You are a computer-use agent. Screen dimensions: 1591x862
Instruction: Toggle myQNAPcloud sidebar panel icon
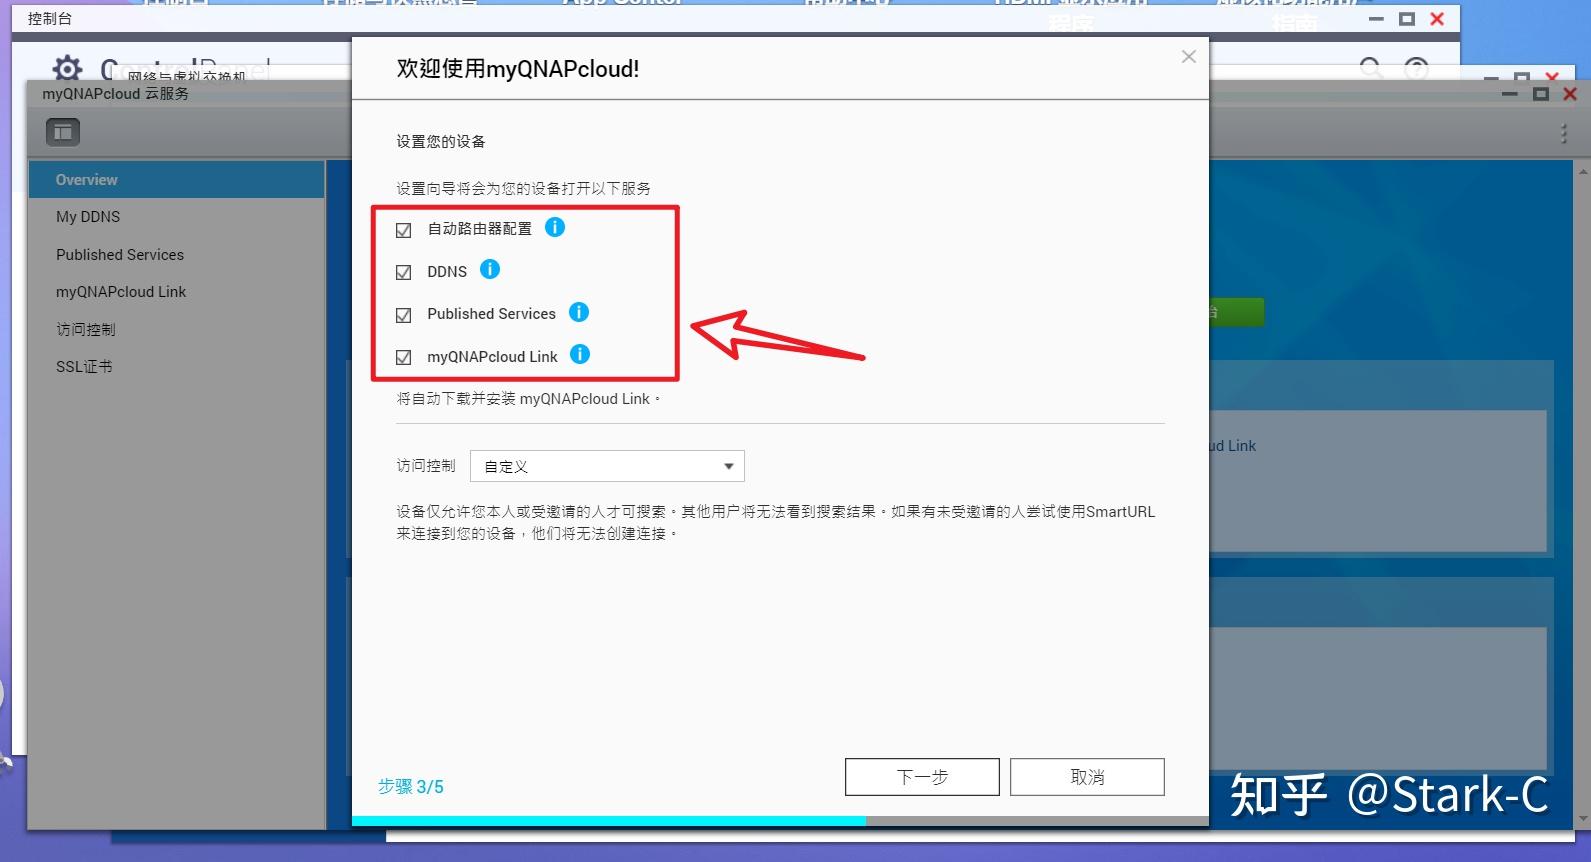[63, 132]
